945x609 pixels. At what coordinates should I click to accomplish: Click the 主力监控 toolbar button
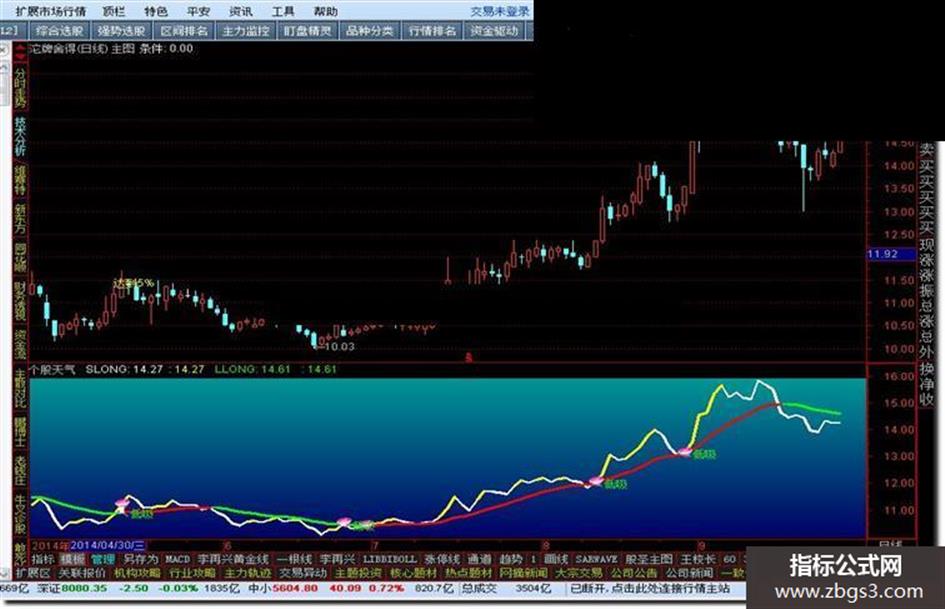(x=245, y=31)
